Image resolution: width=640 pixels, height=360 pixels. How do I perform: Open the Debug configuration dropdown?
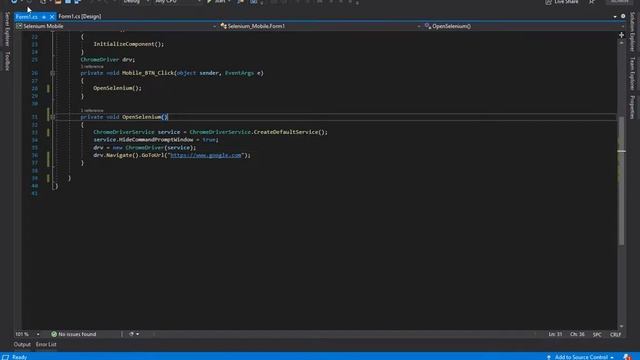pyautogui.click(x=136, y=2)
